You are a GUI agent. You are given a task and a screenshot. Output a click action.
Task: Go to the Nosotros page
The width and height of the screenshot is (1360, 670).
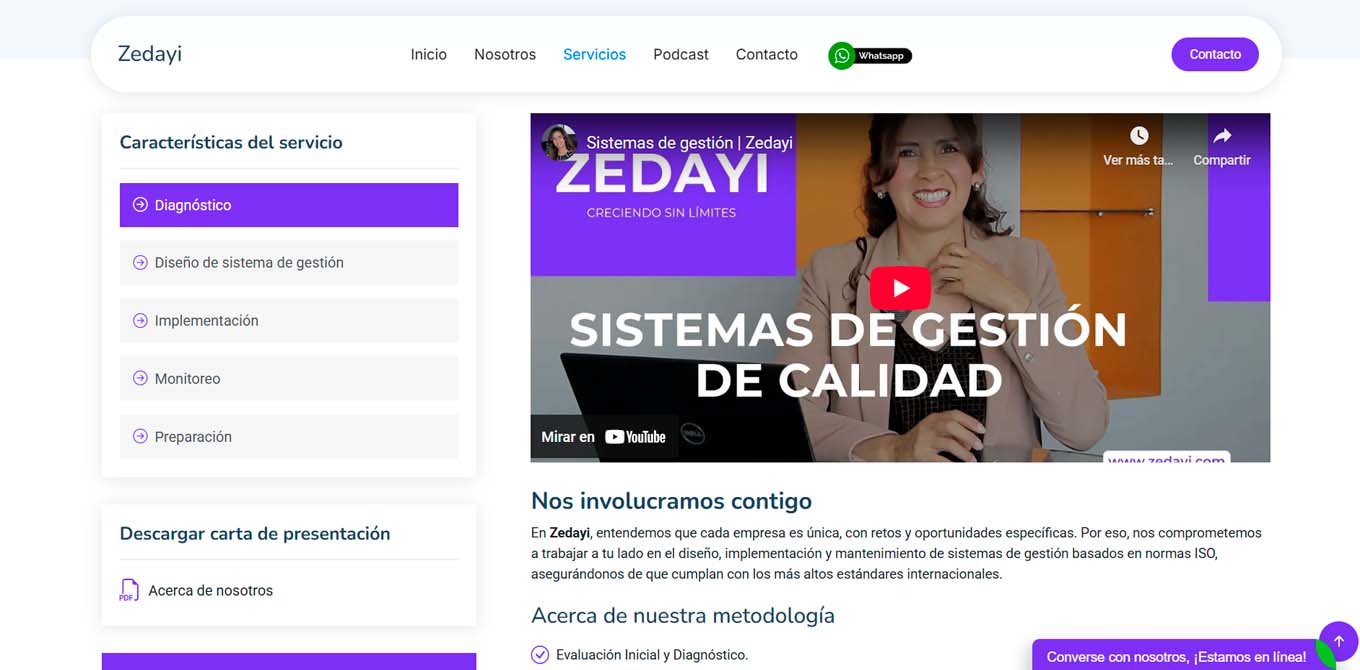pos(505,54)
